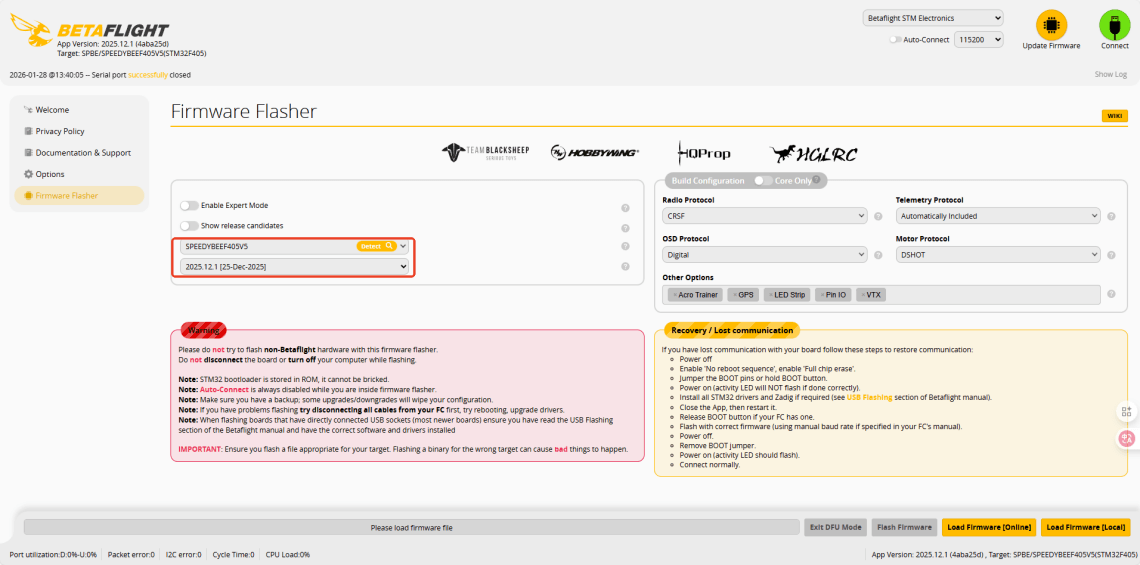Enable Expert Mode toggle
Screen dimensions: 1140x565
click(188, 205)
